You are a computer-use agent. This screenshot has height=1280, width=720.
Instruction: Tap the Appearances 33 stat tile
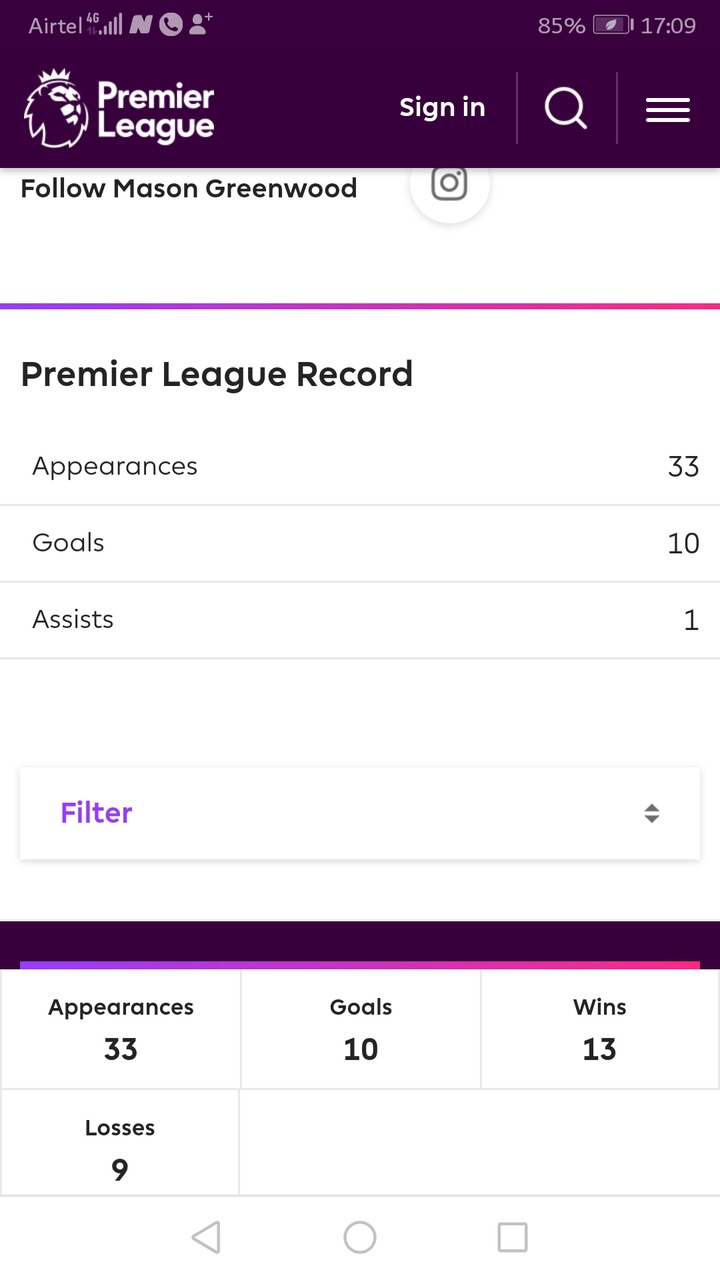(x=121, y=1029)
